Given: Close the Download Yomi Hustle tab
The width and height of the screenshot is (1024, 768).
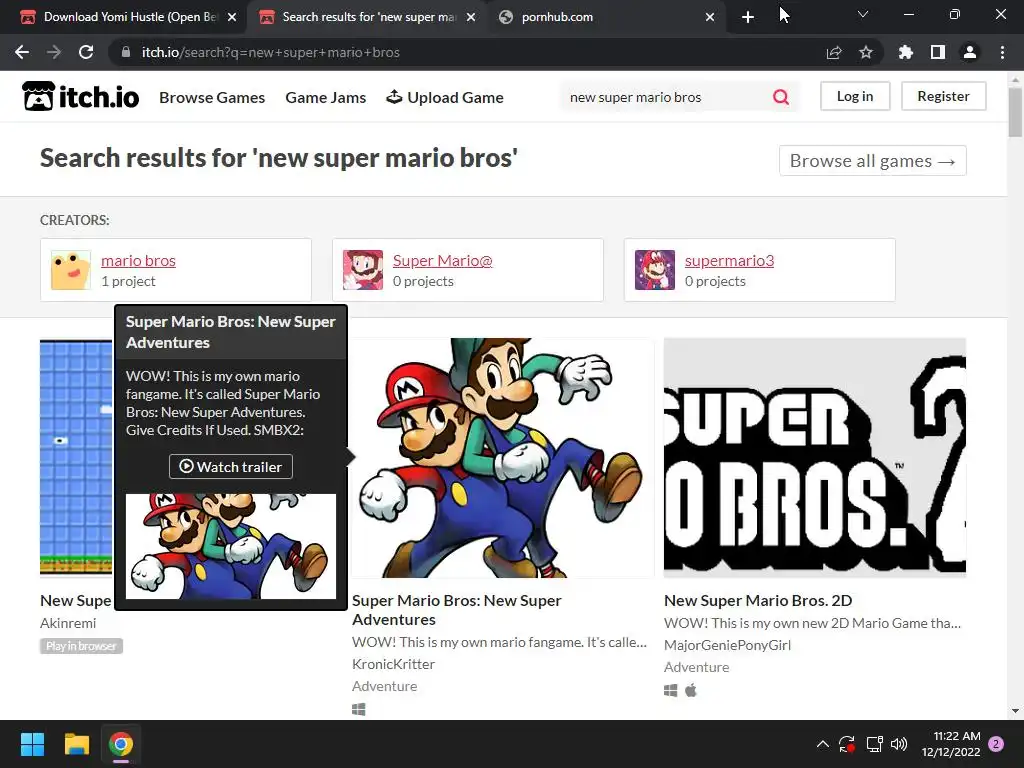Looking at the screenshot, I should [232, 17].
